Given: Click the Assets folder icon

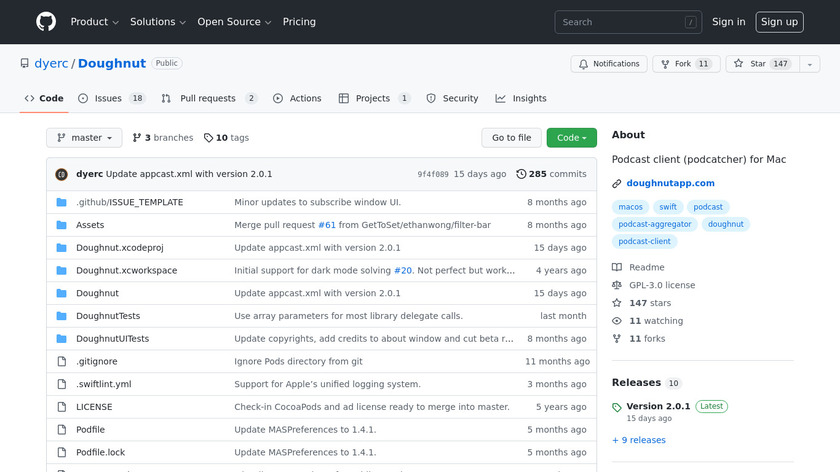Looking at the screenshot, I should tap(62, 225).
